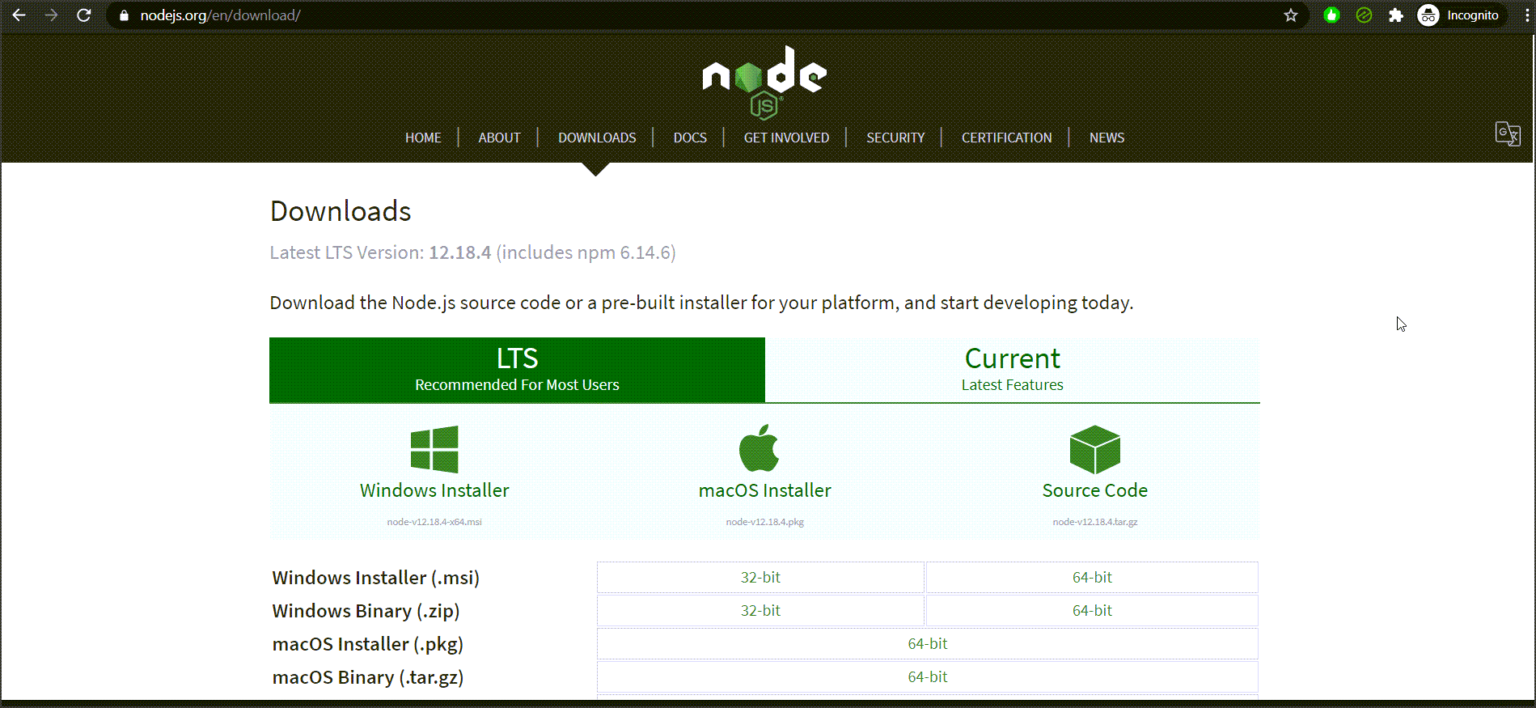Download 64-bit Windows Binary (.zip)
1536x708 pixels.
1092,610
